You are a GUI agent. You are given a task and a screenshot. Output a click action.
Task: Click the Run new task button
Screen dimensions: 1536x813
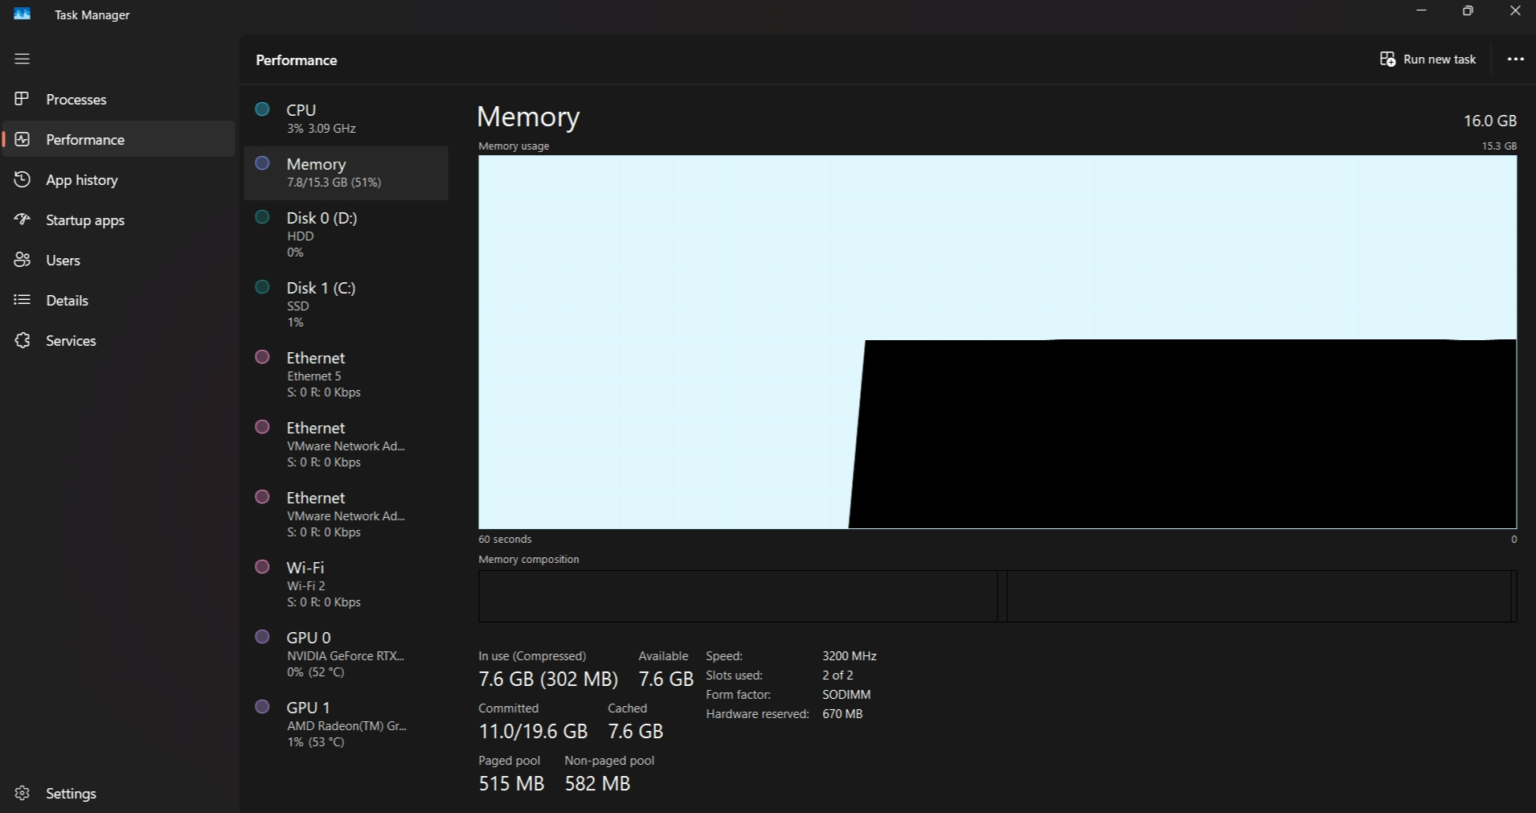coord(1428,59)
